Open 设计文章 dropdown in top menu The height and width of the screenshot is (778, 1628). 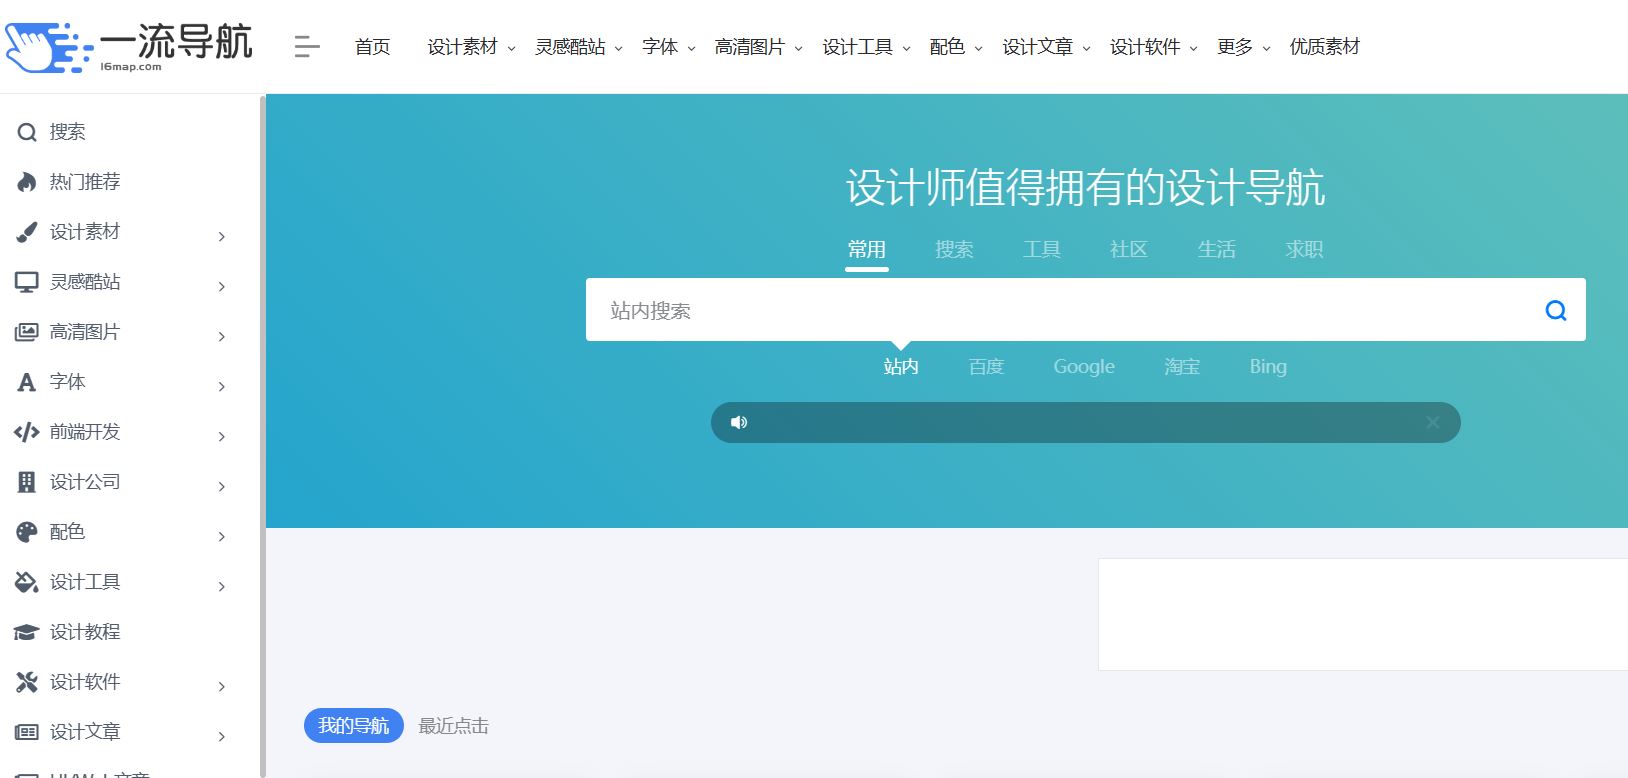click(1047, 47)
